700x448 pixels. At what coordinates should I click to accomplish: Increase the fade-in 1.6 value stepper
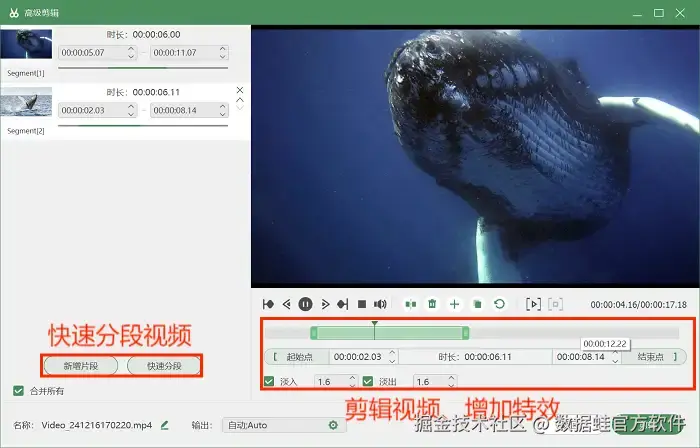[352, 378]
